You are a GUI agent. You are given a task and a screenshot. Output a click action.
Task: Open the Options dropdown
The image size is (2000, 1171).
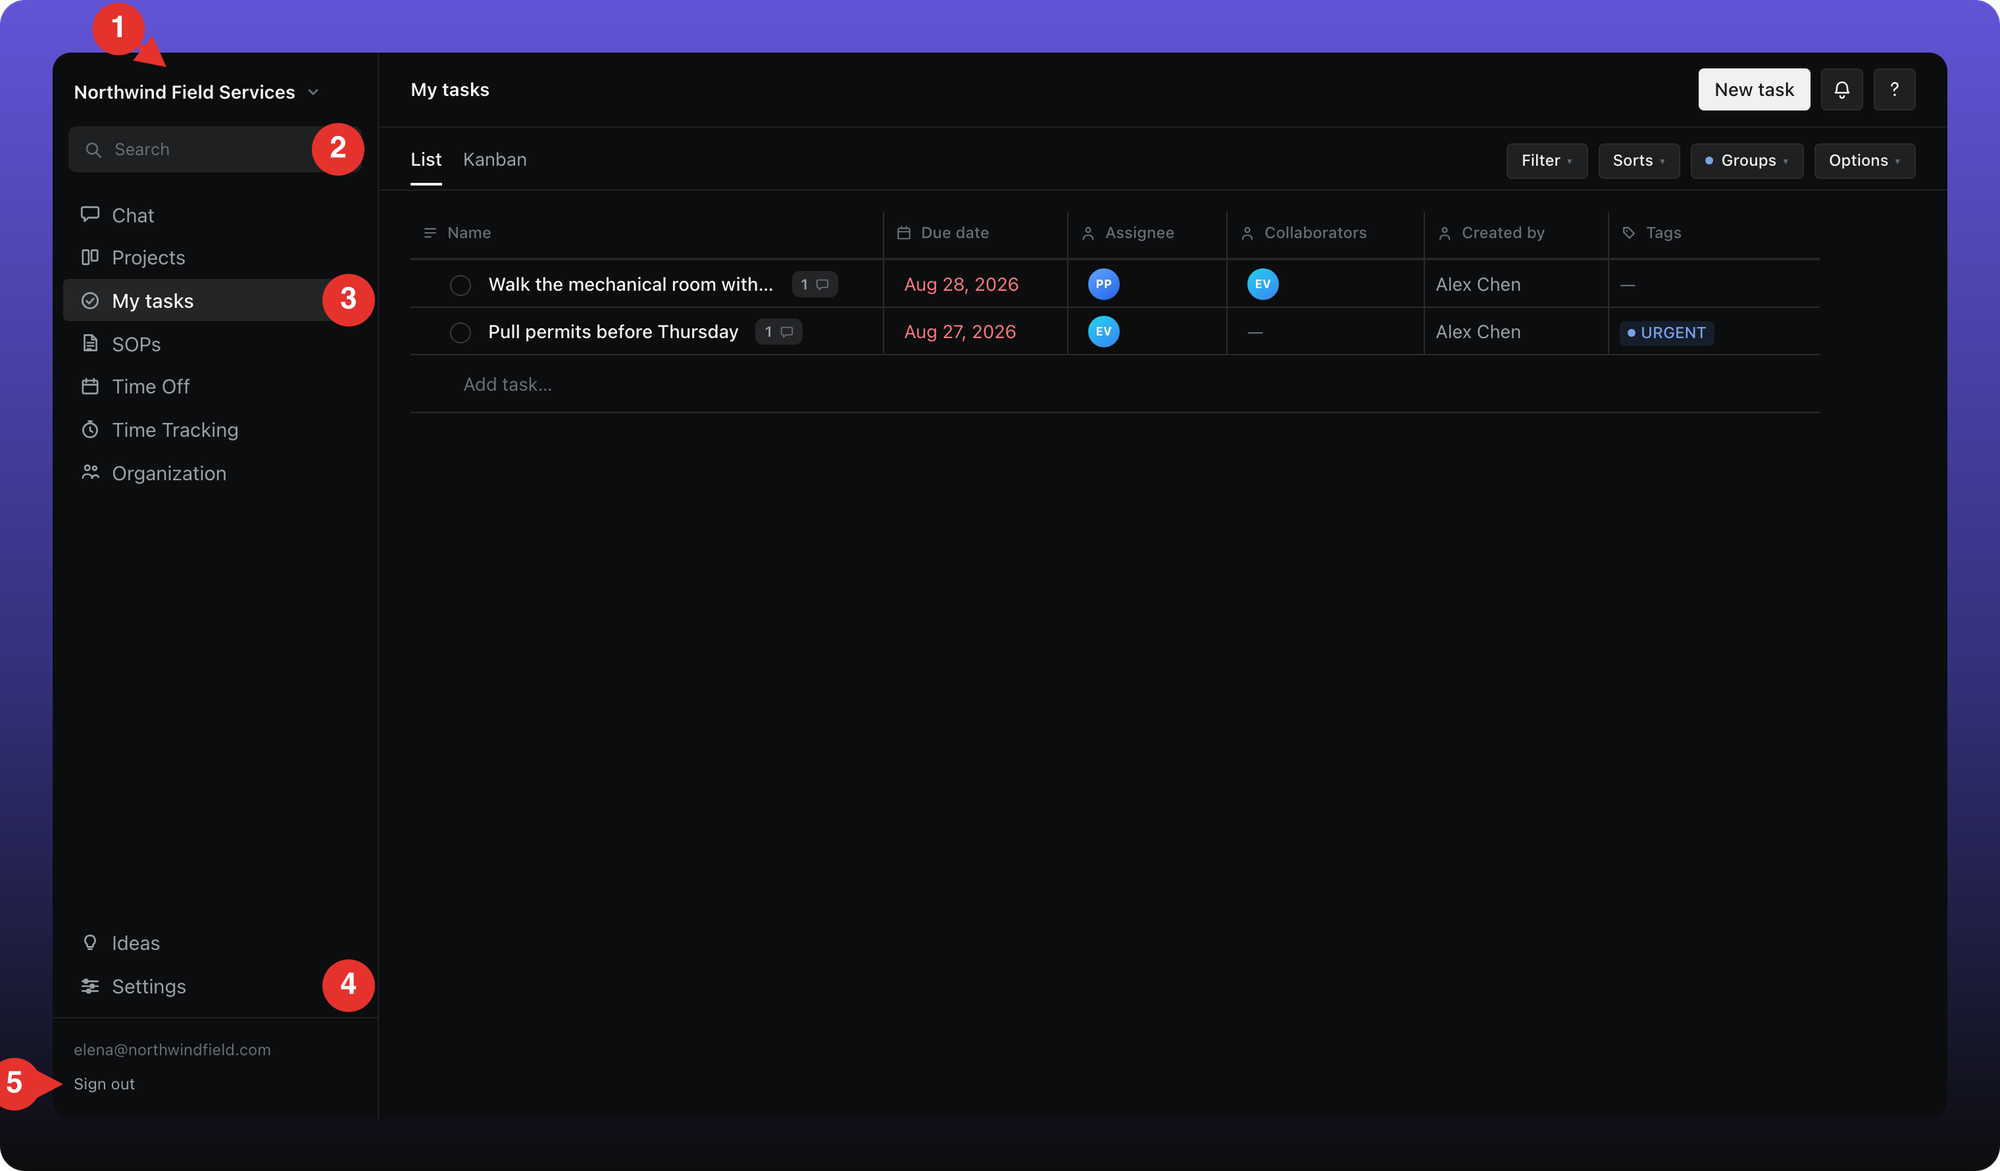tap(1864, 161)
